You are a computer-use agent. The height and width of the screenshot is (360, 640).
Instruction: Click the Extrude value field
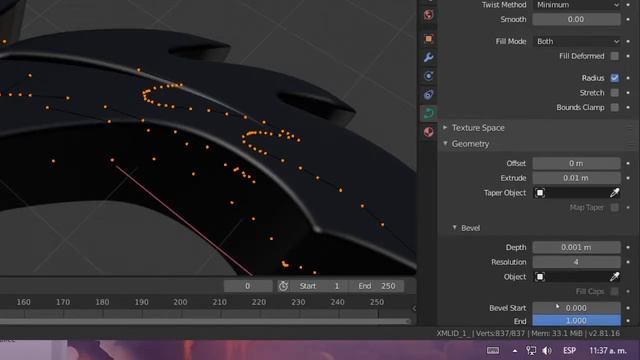click(x=576, y=178)
